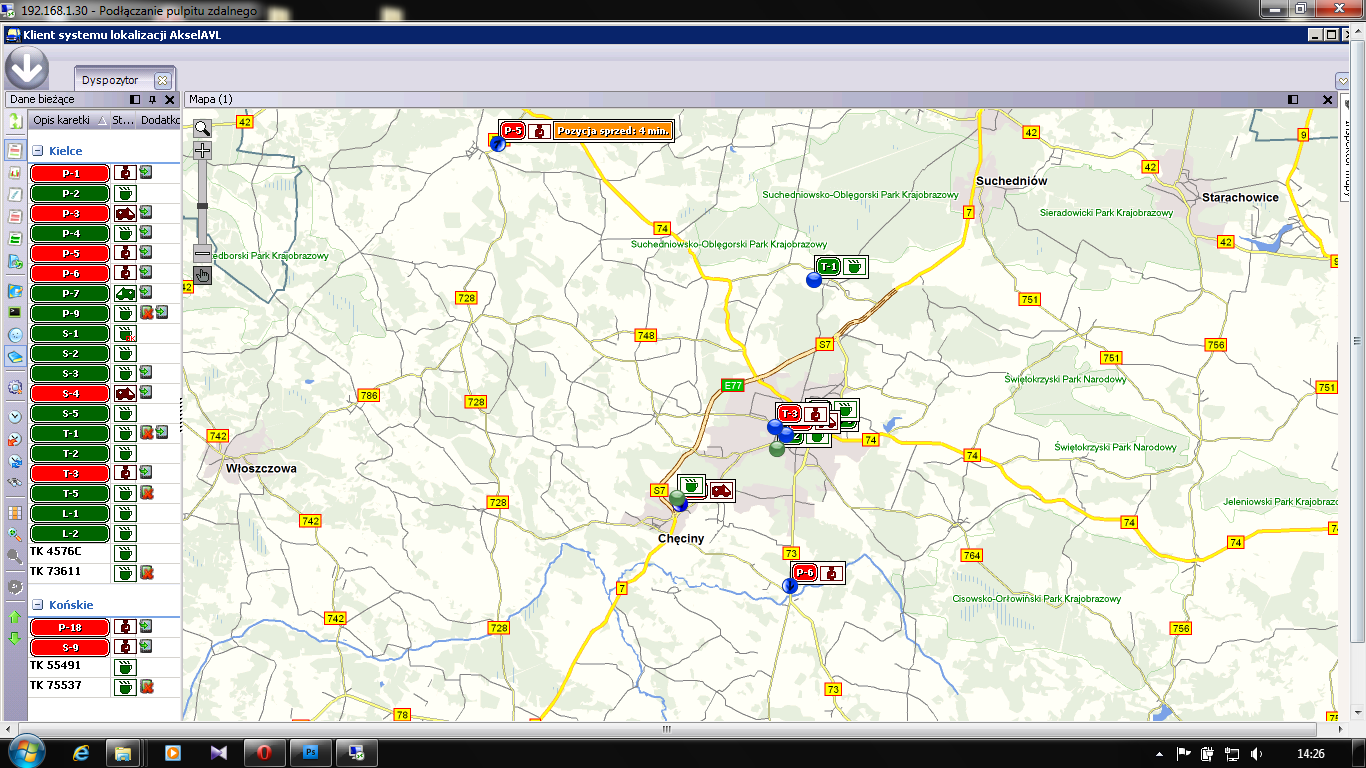Open the blue book icon in the sidebar
Image resolution: width=1366 pixels, height=768 pixels.
click(x=15, y=357)
